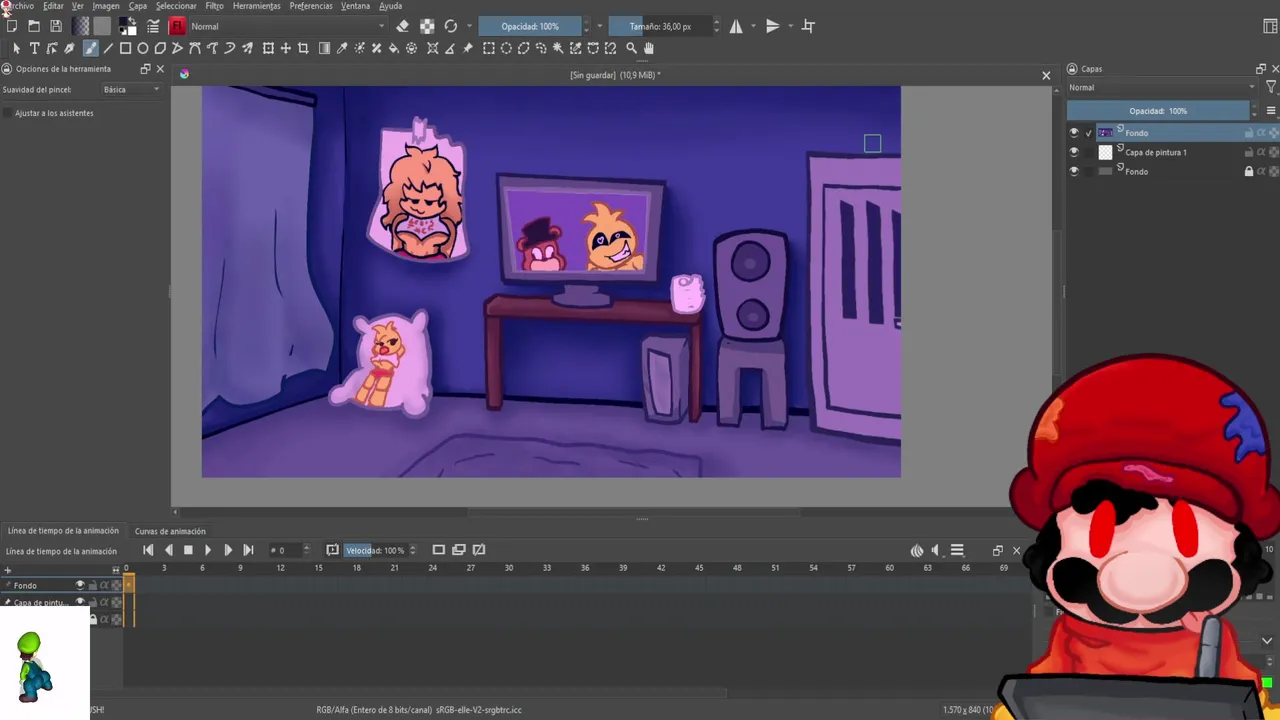This screenshot has height=720, width=1280.
Task: Reload the original brush preset
Action: 451,26
